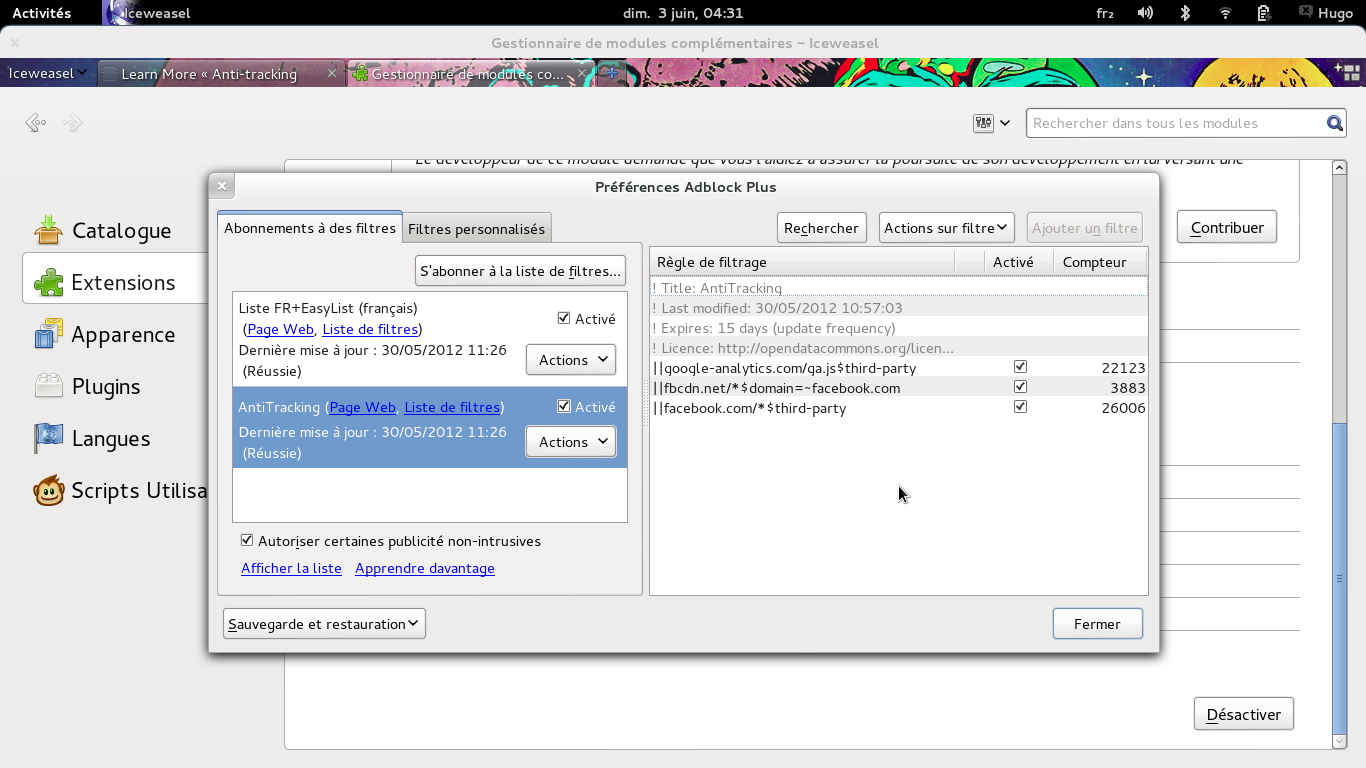The image size is (1366, 768).
Task: Expand the tools menu arrow beside search box
Action: tap(1005, 123)
